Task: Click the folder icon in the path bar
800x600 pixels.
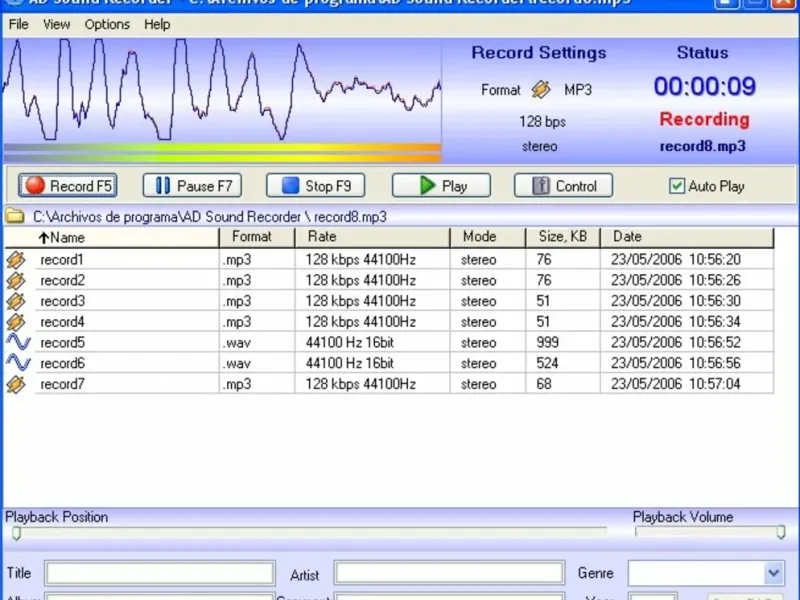Action: (x=15, y=216)
